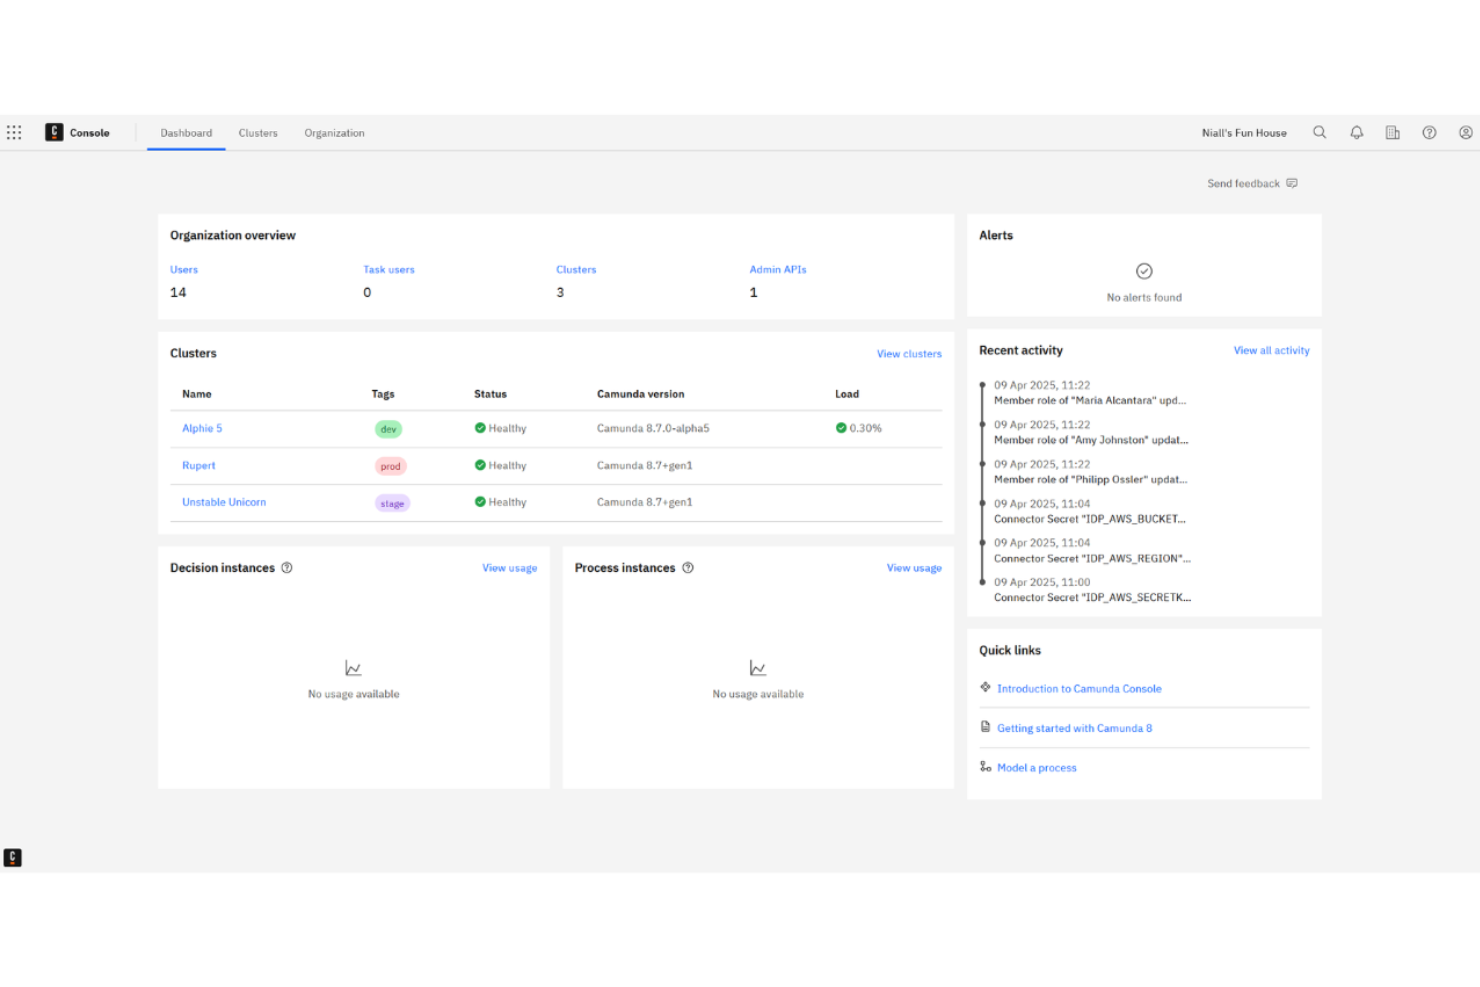This screenshot has width=1480, height=987.
Task: Click the No alerts found text
Action: 1144,298
